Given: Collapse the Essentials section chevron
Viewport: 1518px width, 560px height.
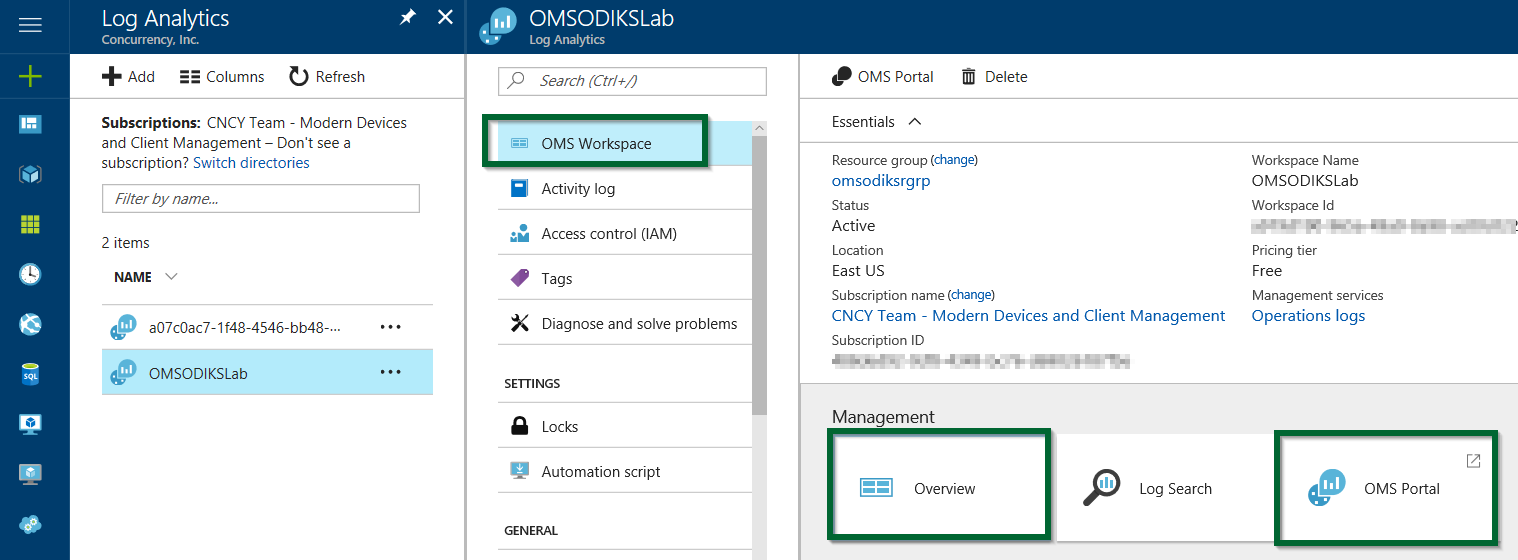Looking at the screenshot, I should pos(914,122).
